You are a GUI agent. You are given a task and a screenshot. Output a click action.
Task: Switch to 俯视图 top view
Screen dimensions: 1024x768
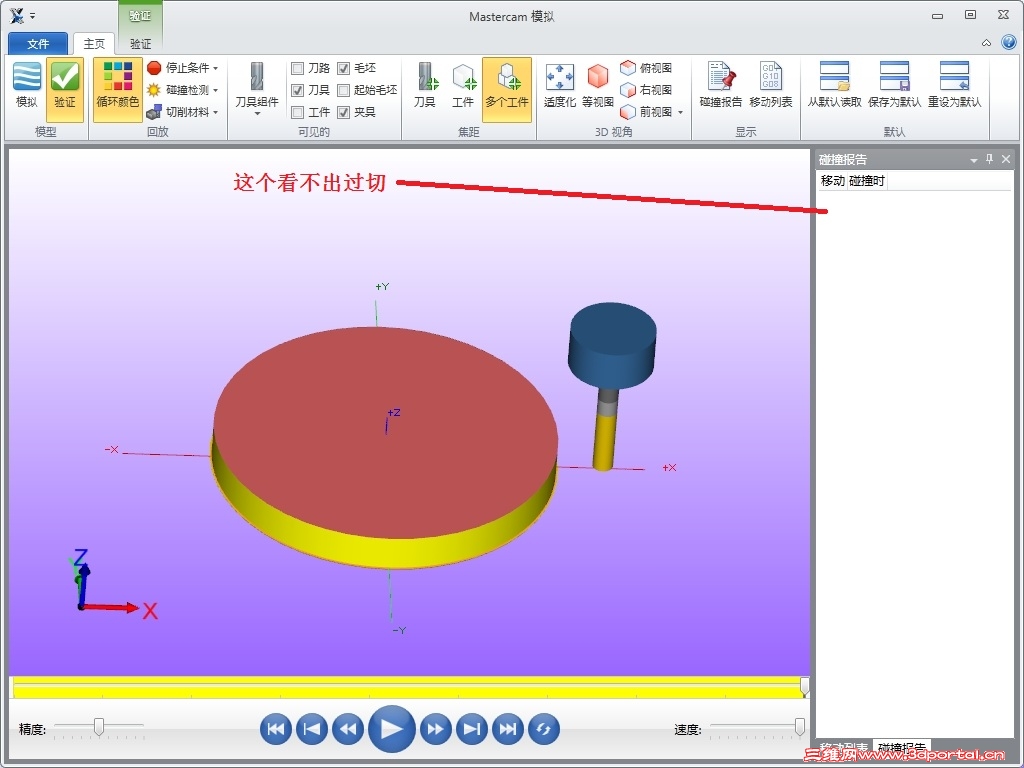(646, 68)
